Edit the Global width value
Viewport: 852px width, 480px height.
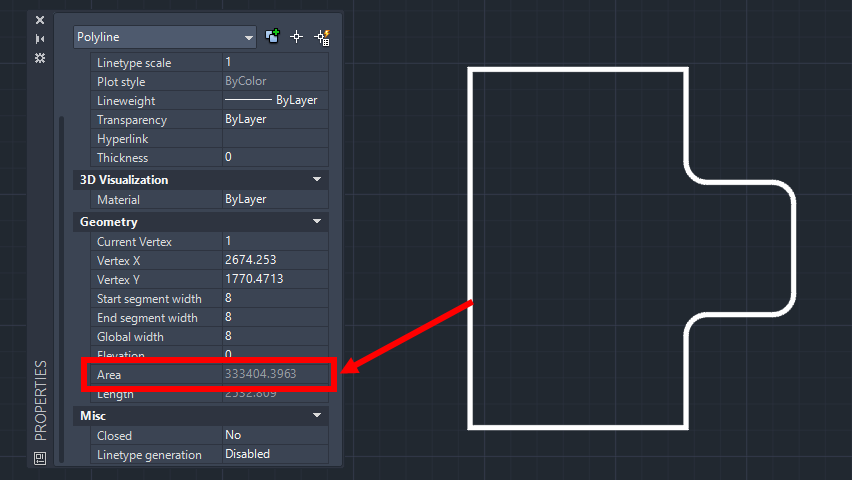point(275,336)
